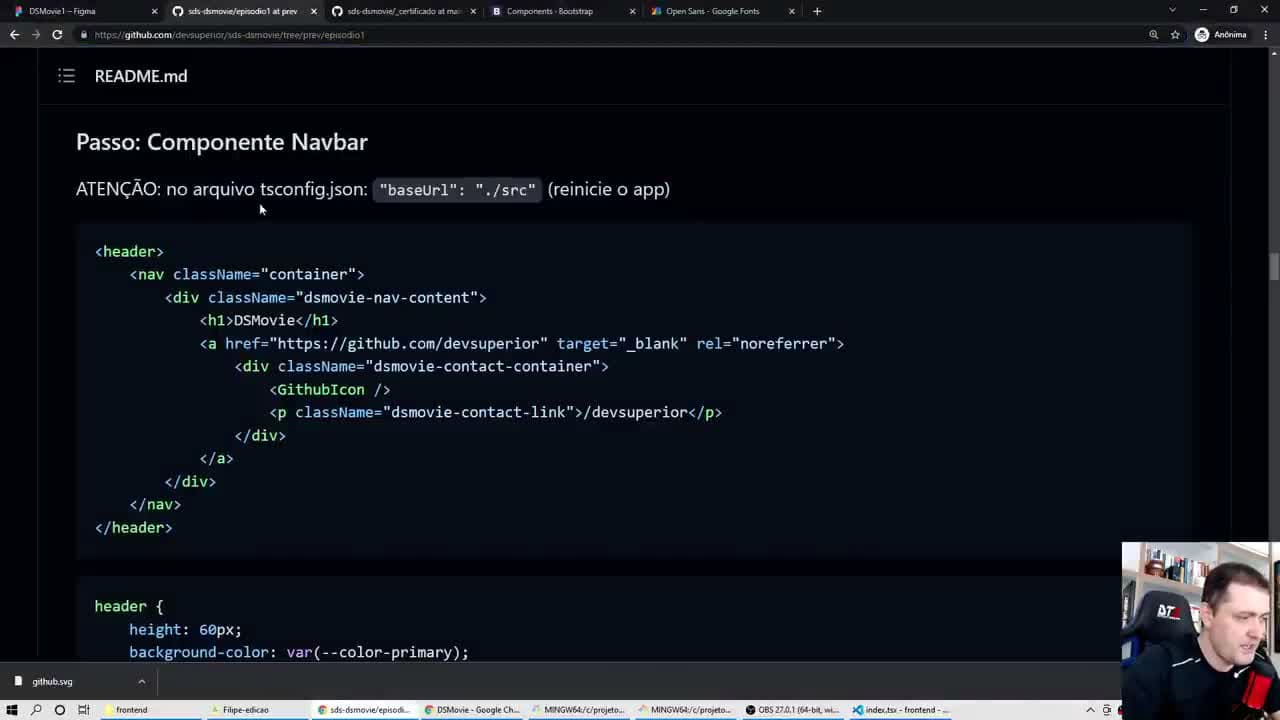Switch to Open Sans - Google Fonts tab
The width and height of the screenshot is (1280, 720).
pos(718,11)
